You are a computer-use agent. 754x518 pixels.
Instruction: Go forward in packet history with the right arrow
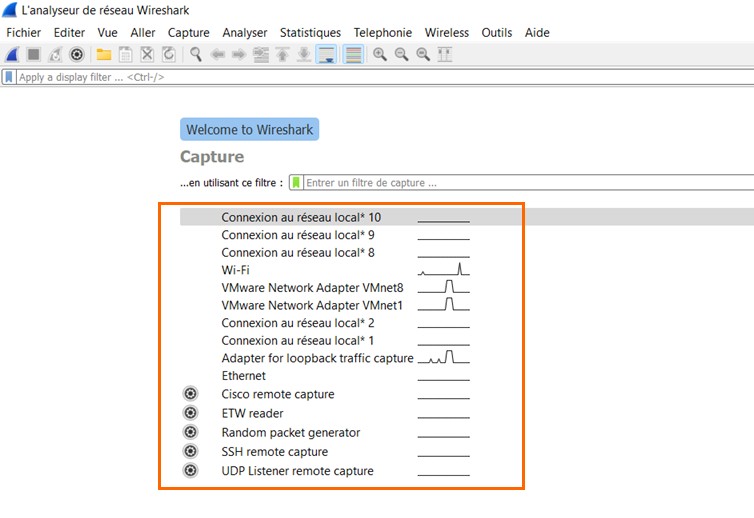(239, 54)
